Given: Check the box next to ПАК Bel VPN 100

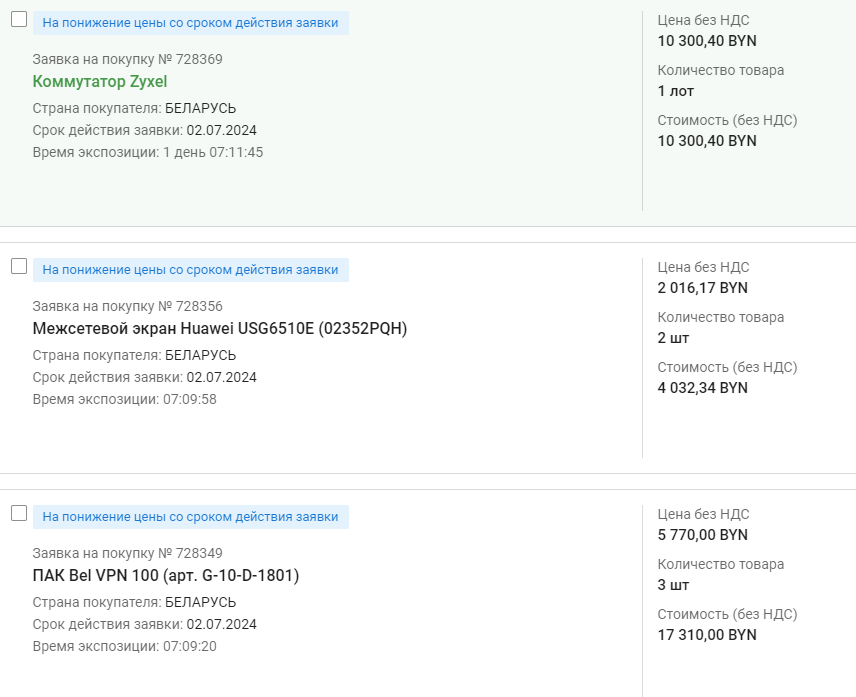Looking at the screenshot, I should [18, 513].
